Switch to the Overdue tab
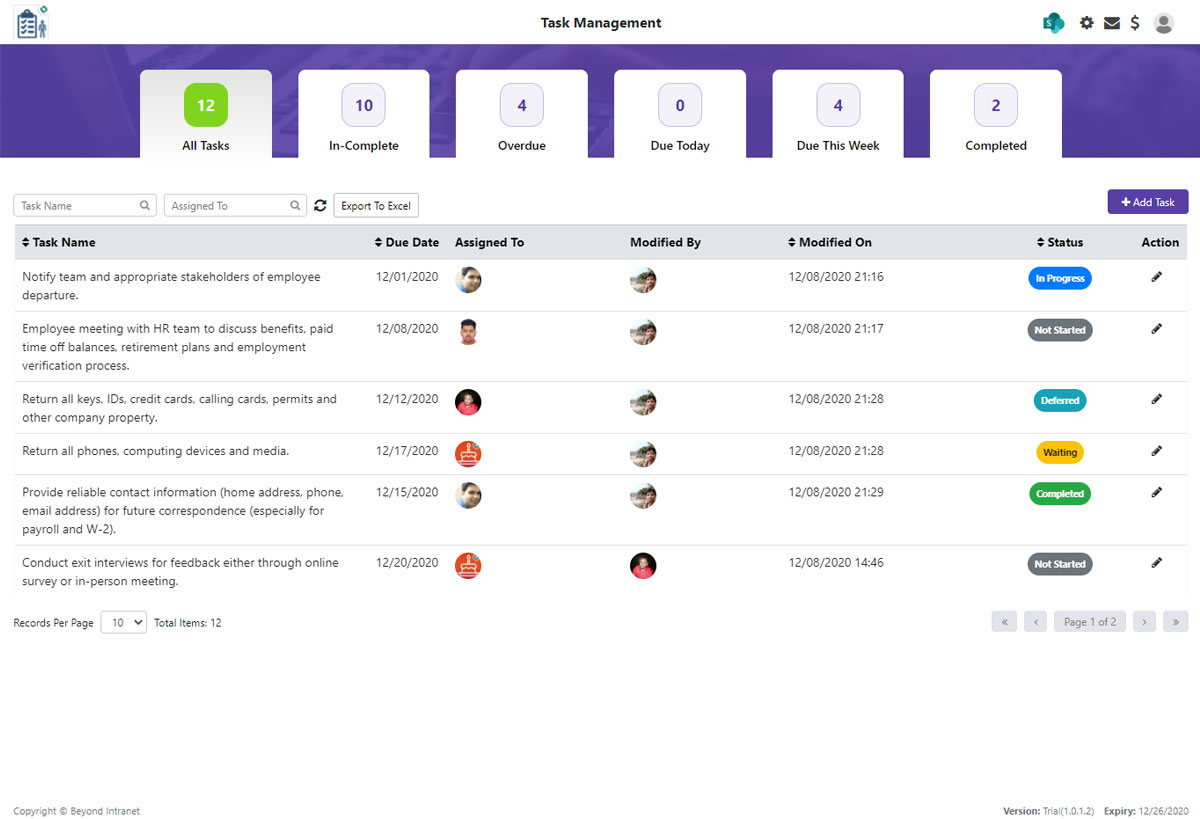 click(x=521, y=112)
